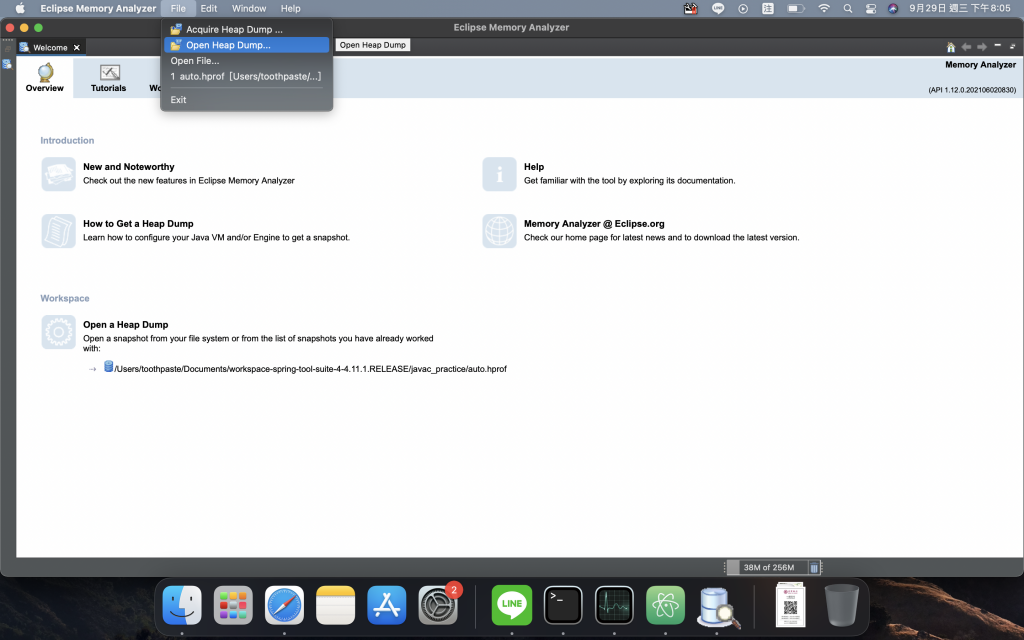Viewport: 1024px width, 640px height.
Task: Click the LINE icon in the menu bar
Action: point(718,8)
